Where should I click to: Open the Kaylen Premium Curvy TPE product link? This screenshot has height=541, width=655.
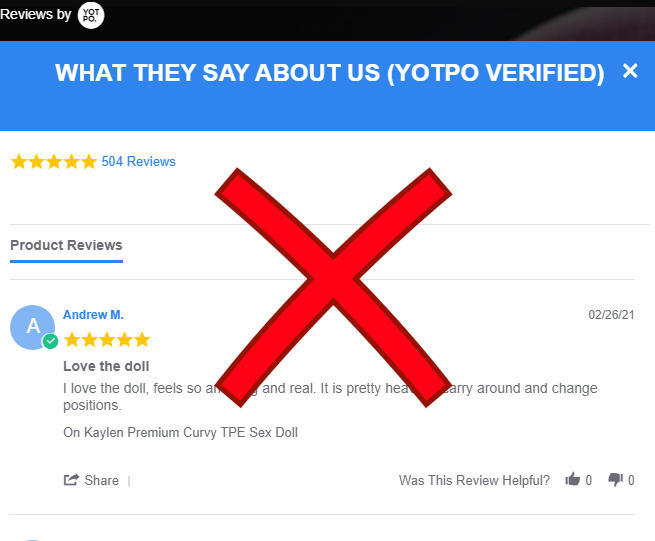(180, 432)
